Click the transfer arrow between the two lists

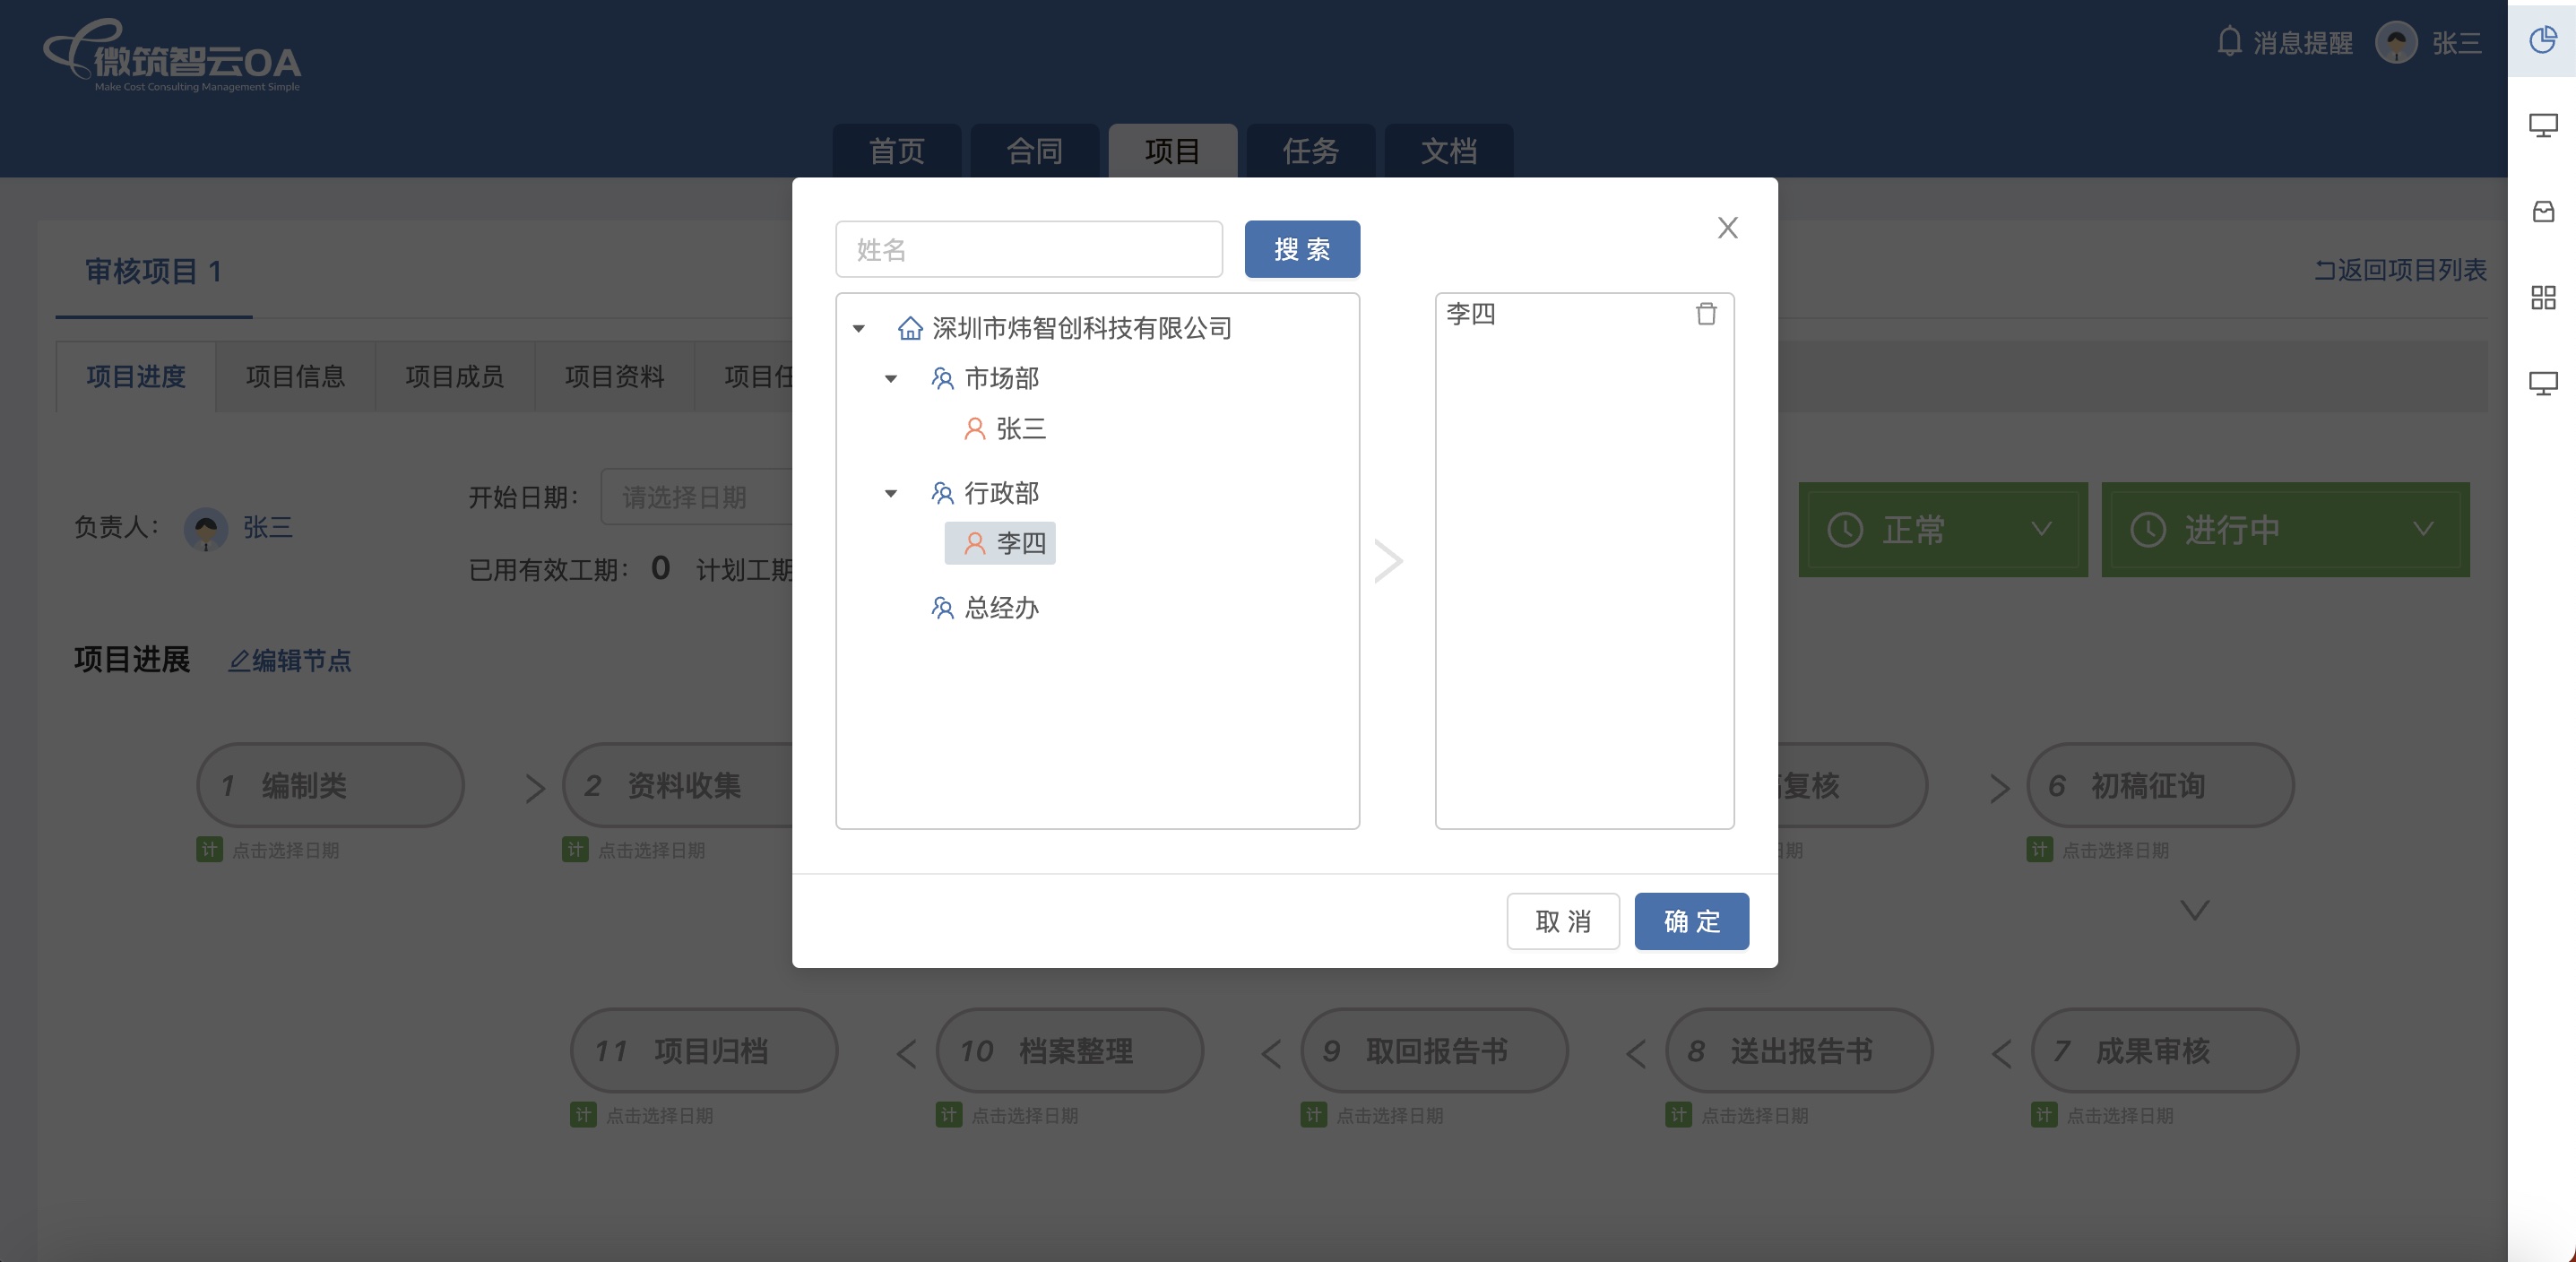click(1388, 561)
